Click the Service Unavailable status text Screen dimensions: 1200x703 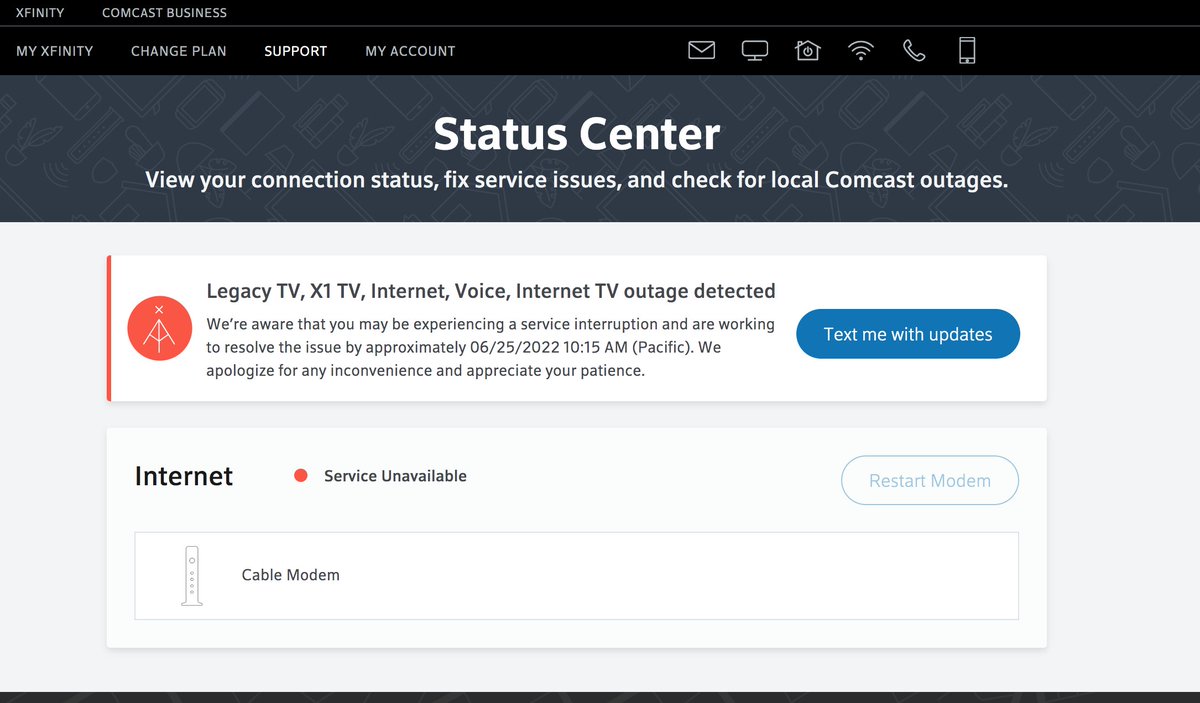tap(395, 476)
